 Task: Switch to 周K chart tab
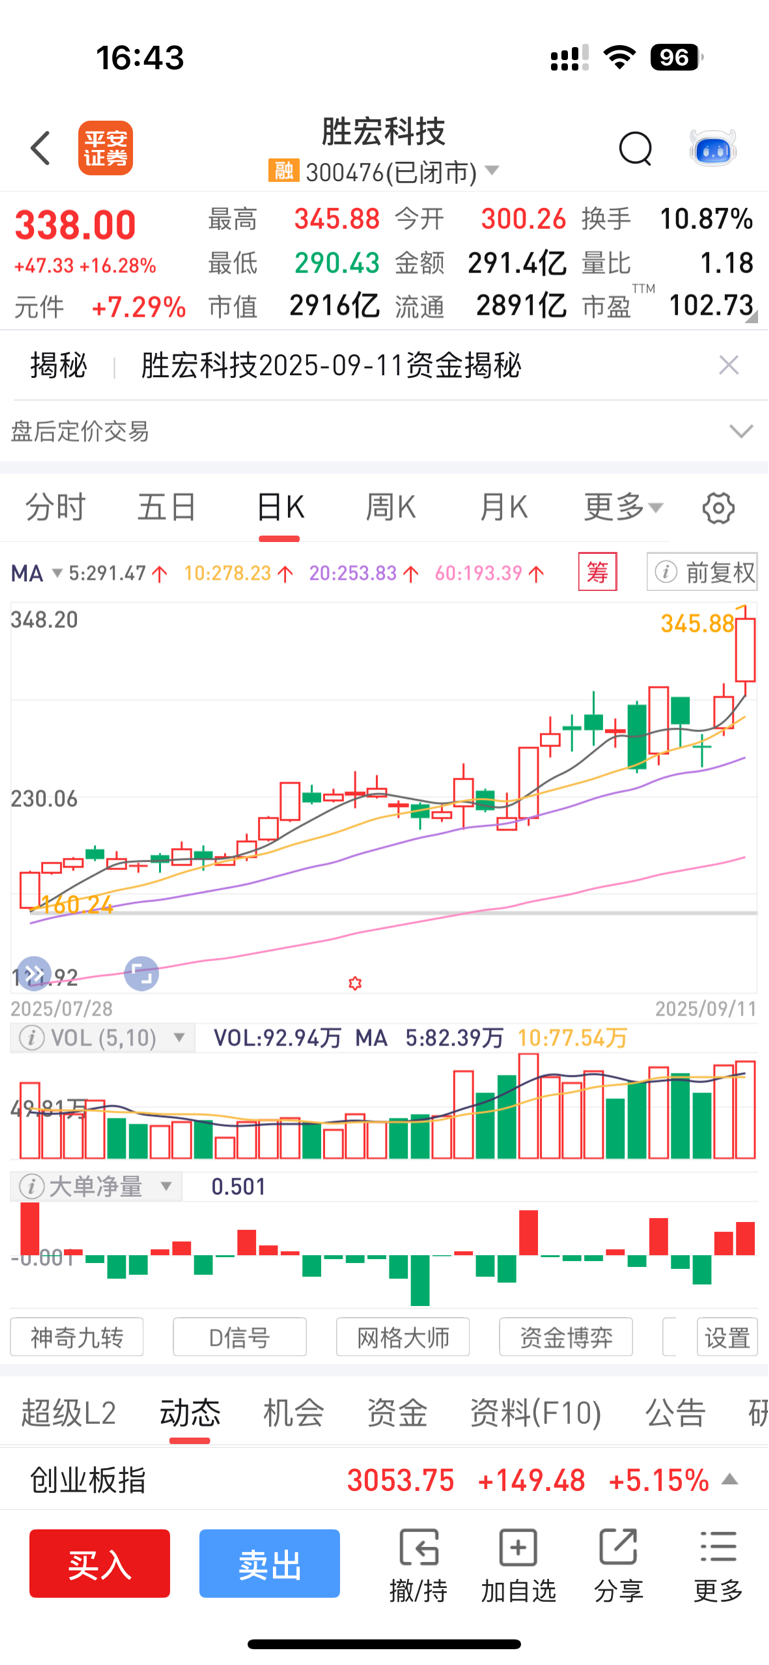tap(391, 508)
